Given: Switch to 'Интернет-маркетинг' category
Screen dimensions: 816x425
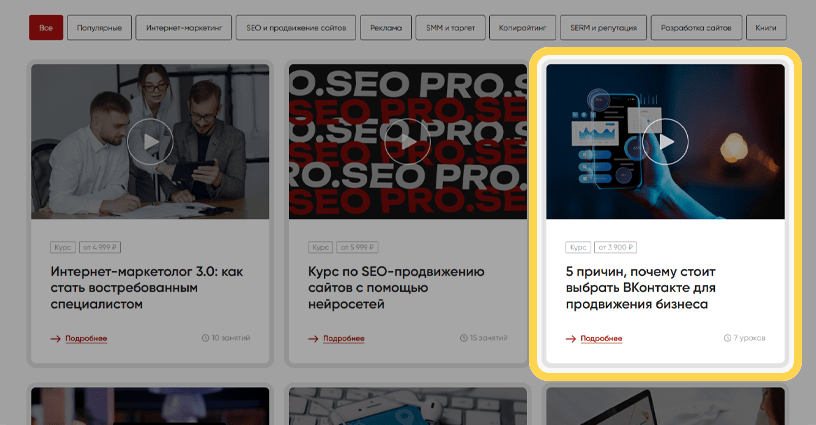Looking at the screenshot, I should pos(184,28).
